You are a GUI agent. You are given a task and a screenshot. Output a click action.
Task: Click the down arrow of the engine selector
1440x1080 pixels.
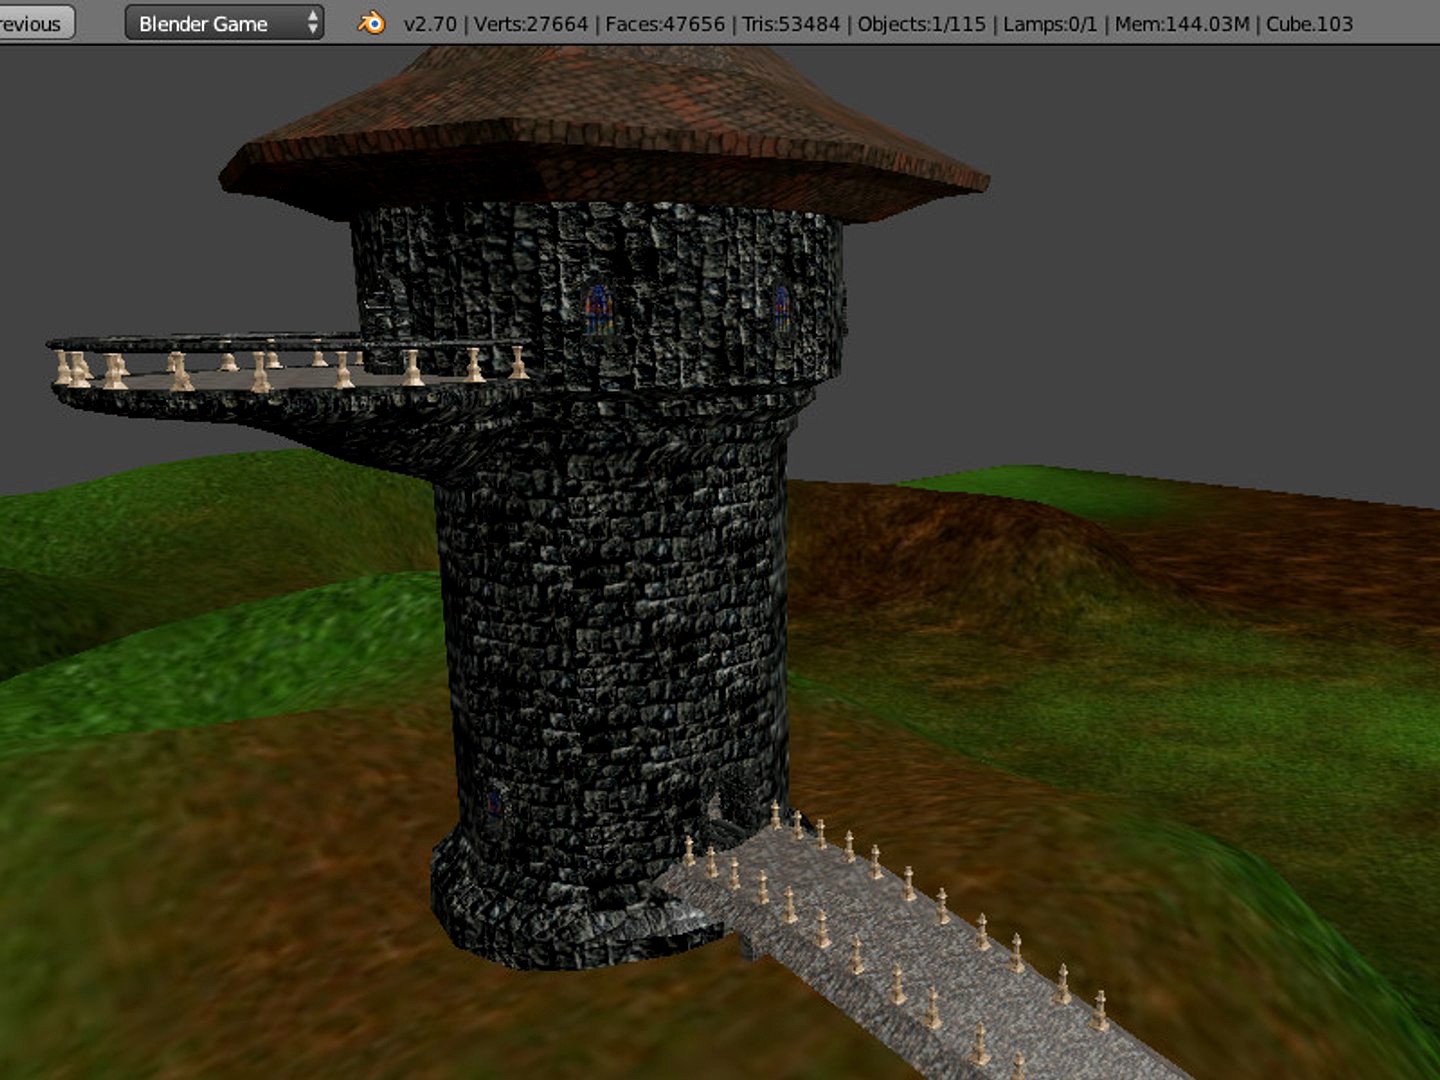313,29
